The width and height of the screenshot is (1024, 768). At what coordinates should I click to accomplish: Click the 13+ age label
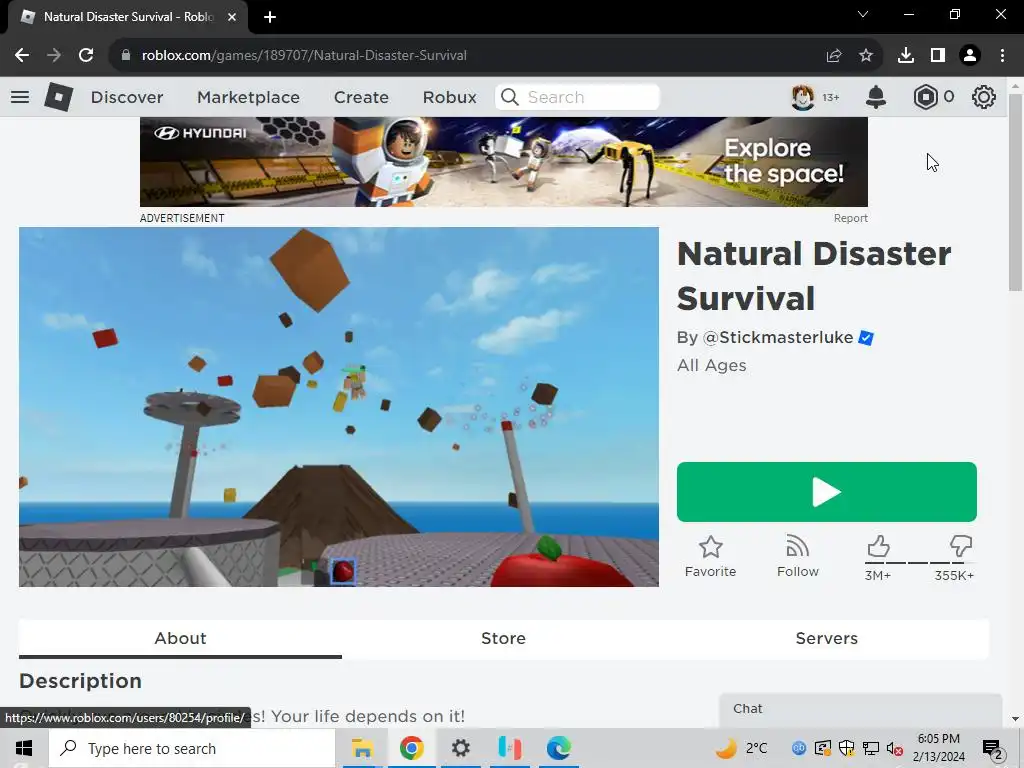click(x=831, y=97)
